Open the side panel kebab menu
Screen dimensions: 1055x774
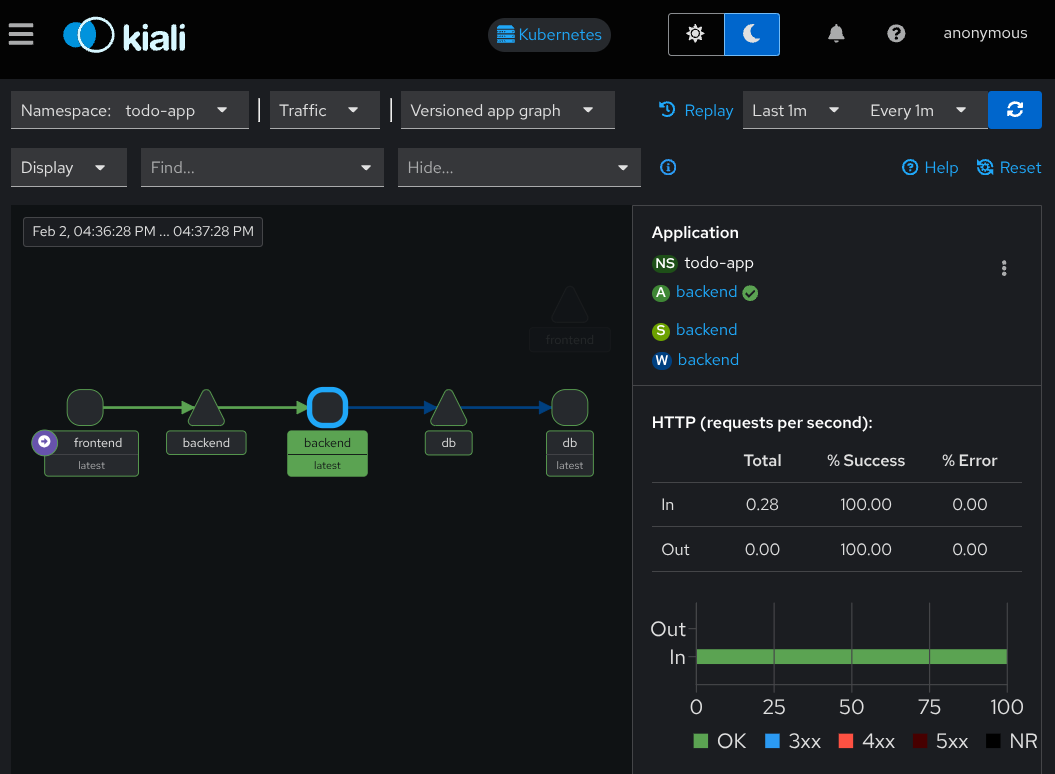[1004, 269]
